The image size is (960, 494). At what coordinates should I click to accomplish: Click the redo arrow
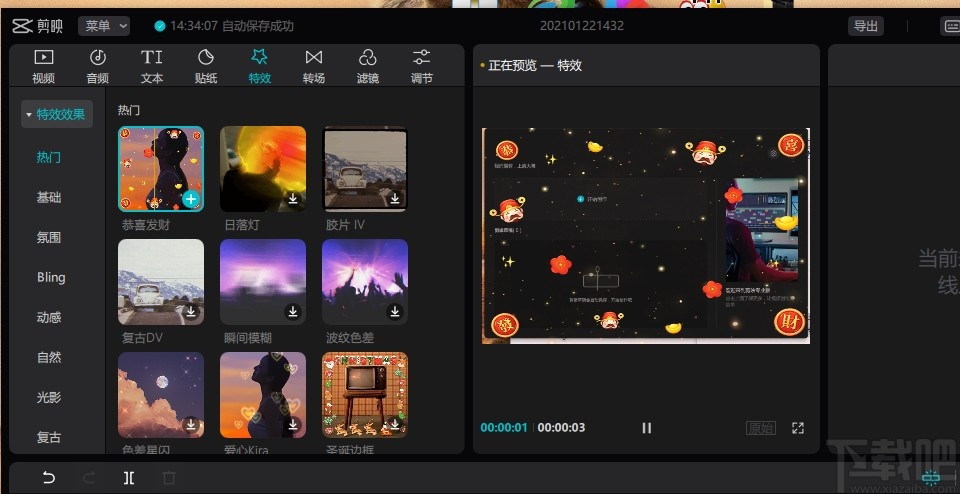(x=88, y=477)
